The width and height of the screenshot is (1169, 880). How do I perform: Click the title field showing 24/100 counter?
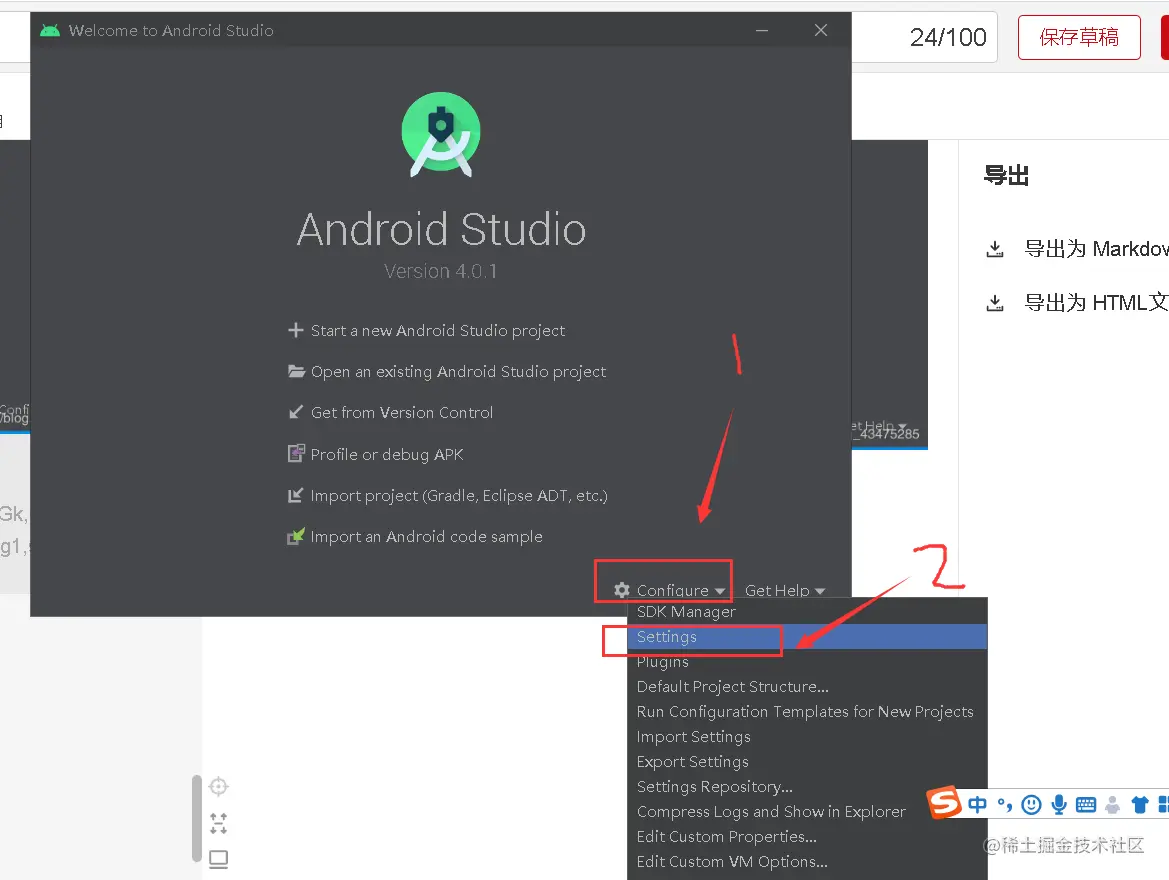coord(924,37)
